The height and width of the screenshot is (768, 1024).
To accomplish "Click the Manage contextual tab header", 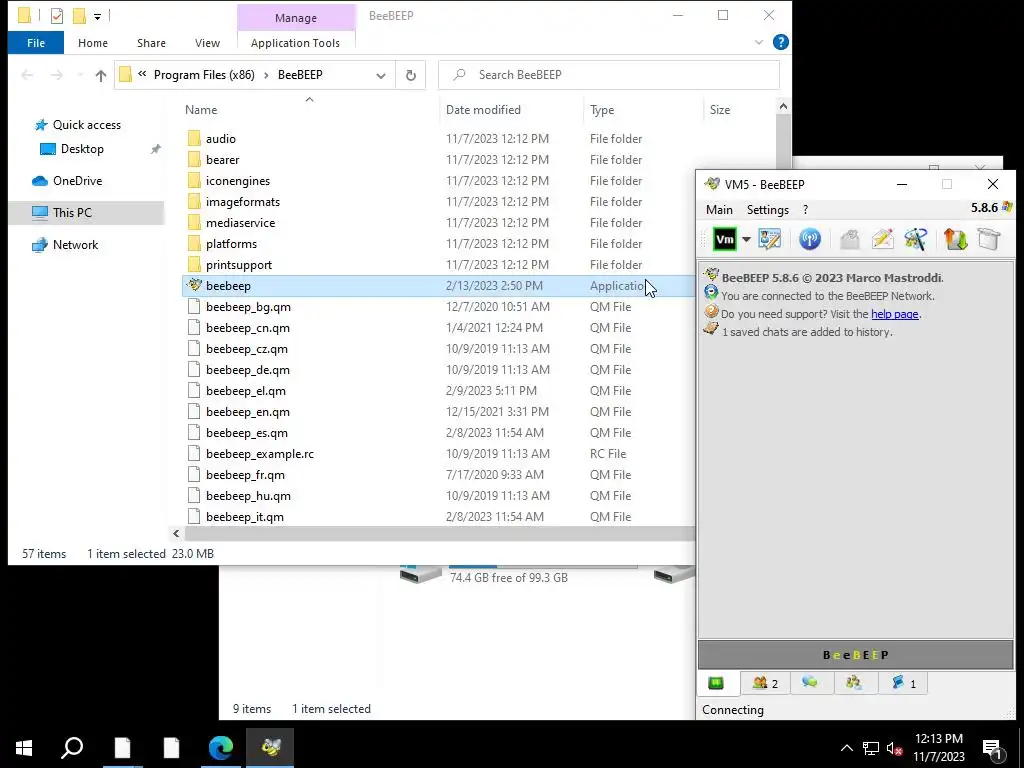I will (296, 18).
